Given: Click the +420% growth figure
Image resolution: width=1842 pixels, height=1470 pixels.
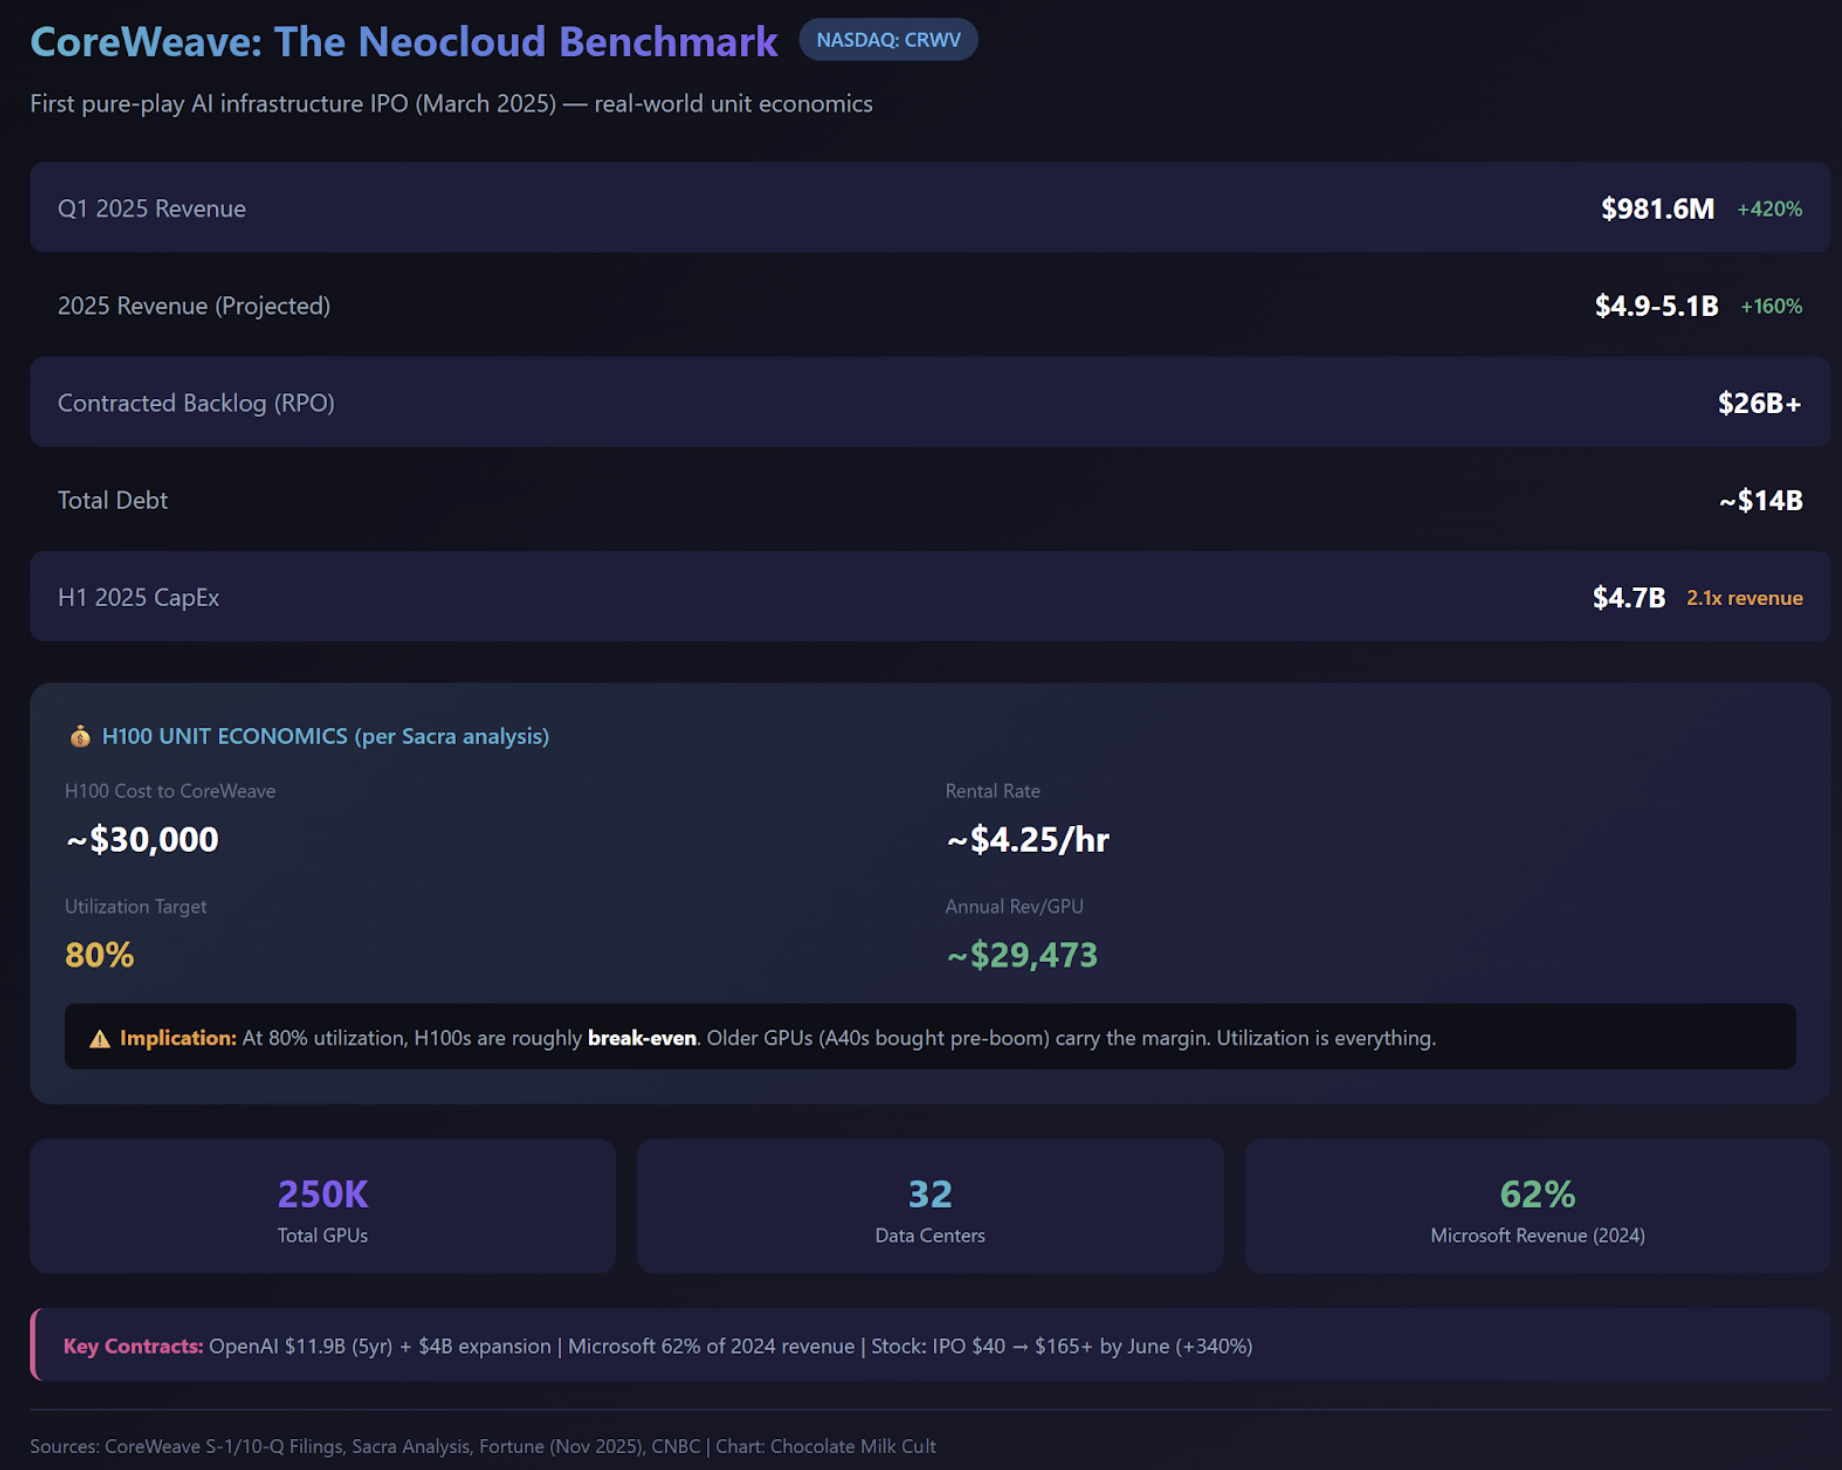Looking at the screenshot, I should [x=1769, y=209].
